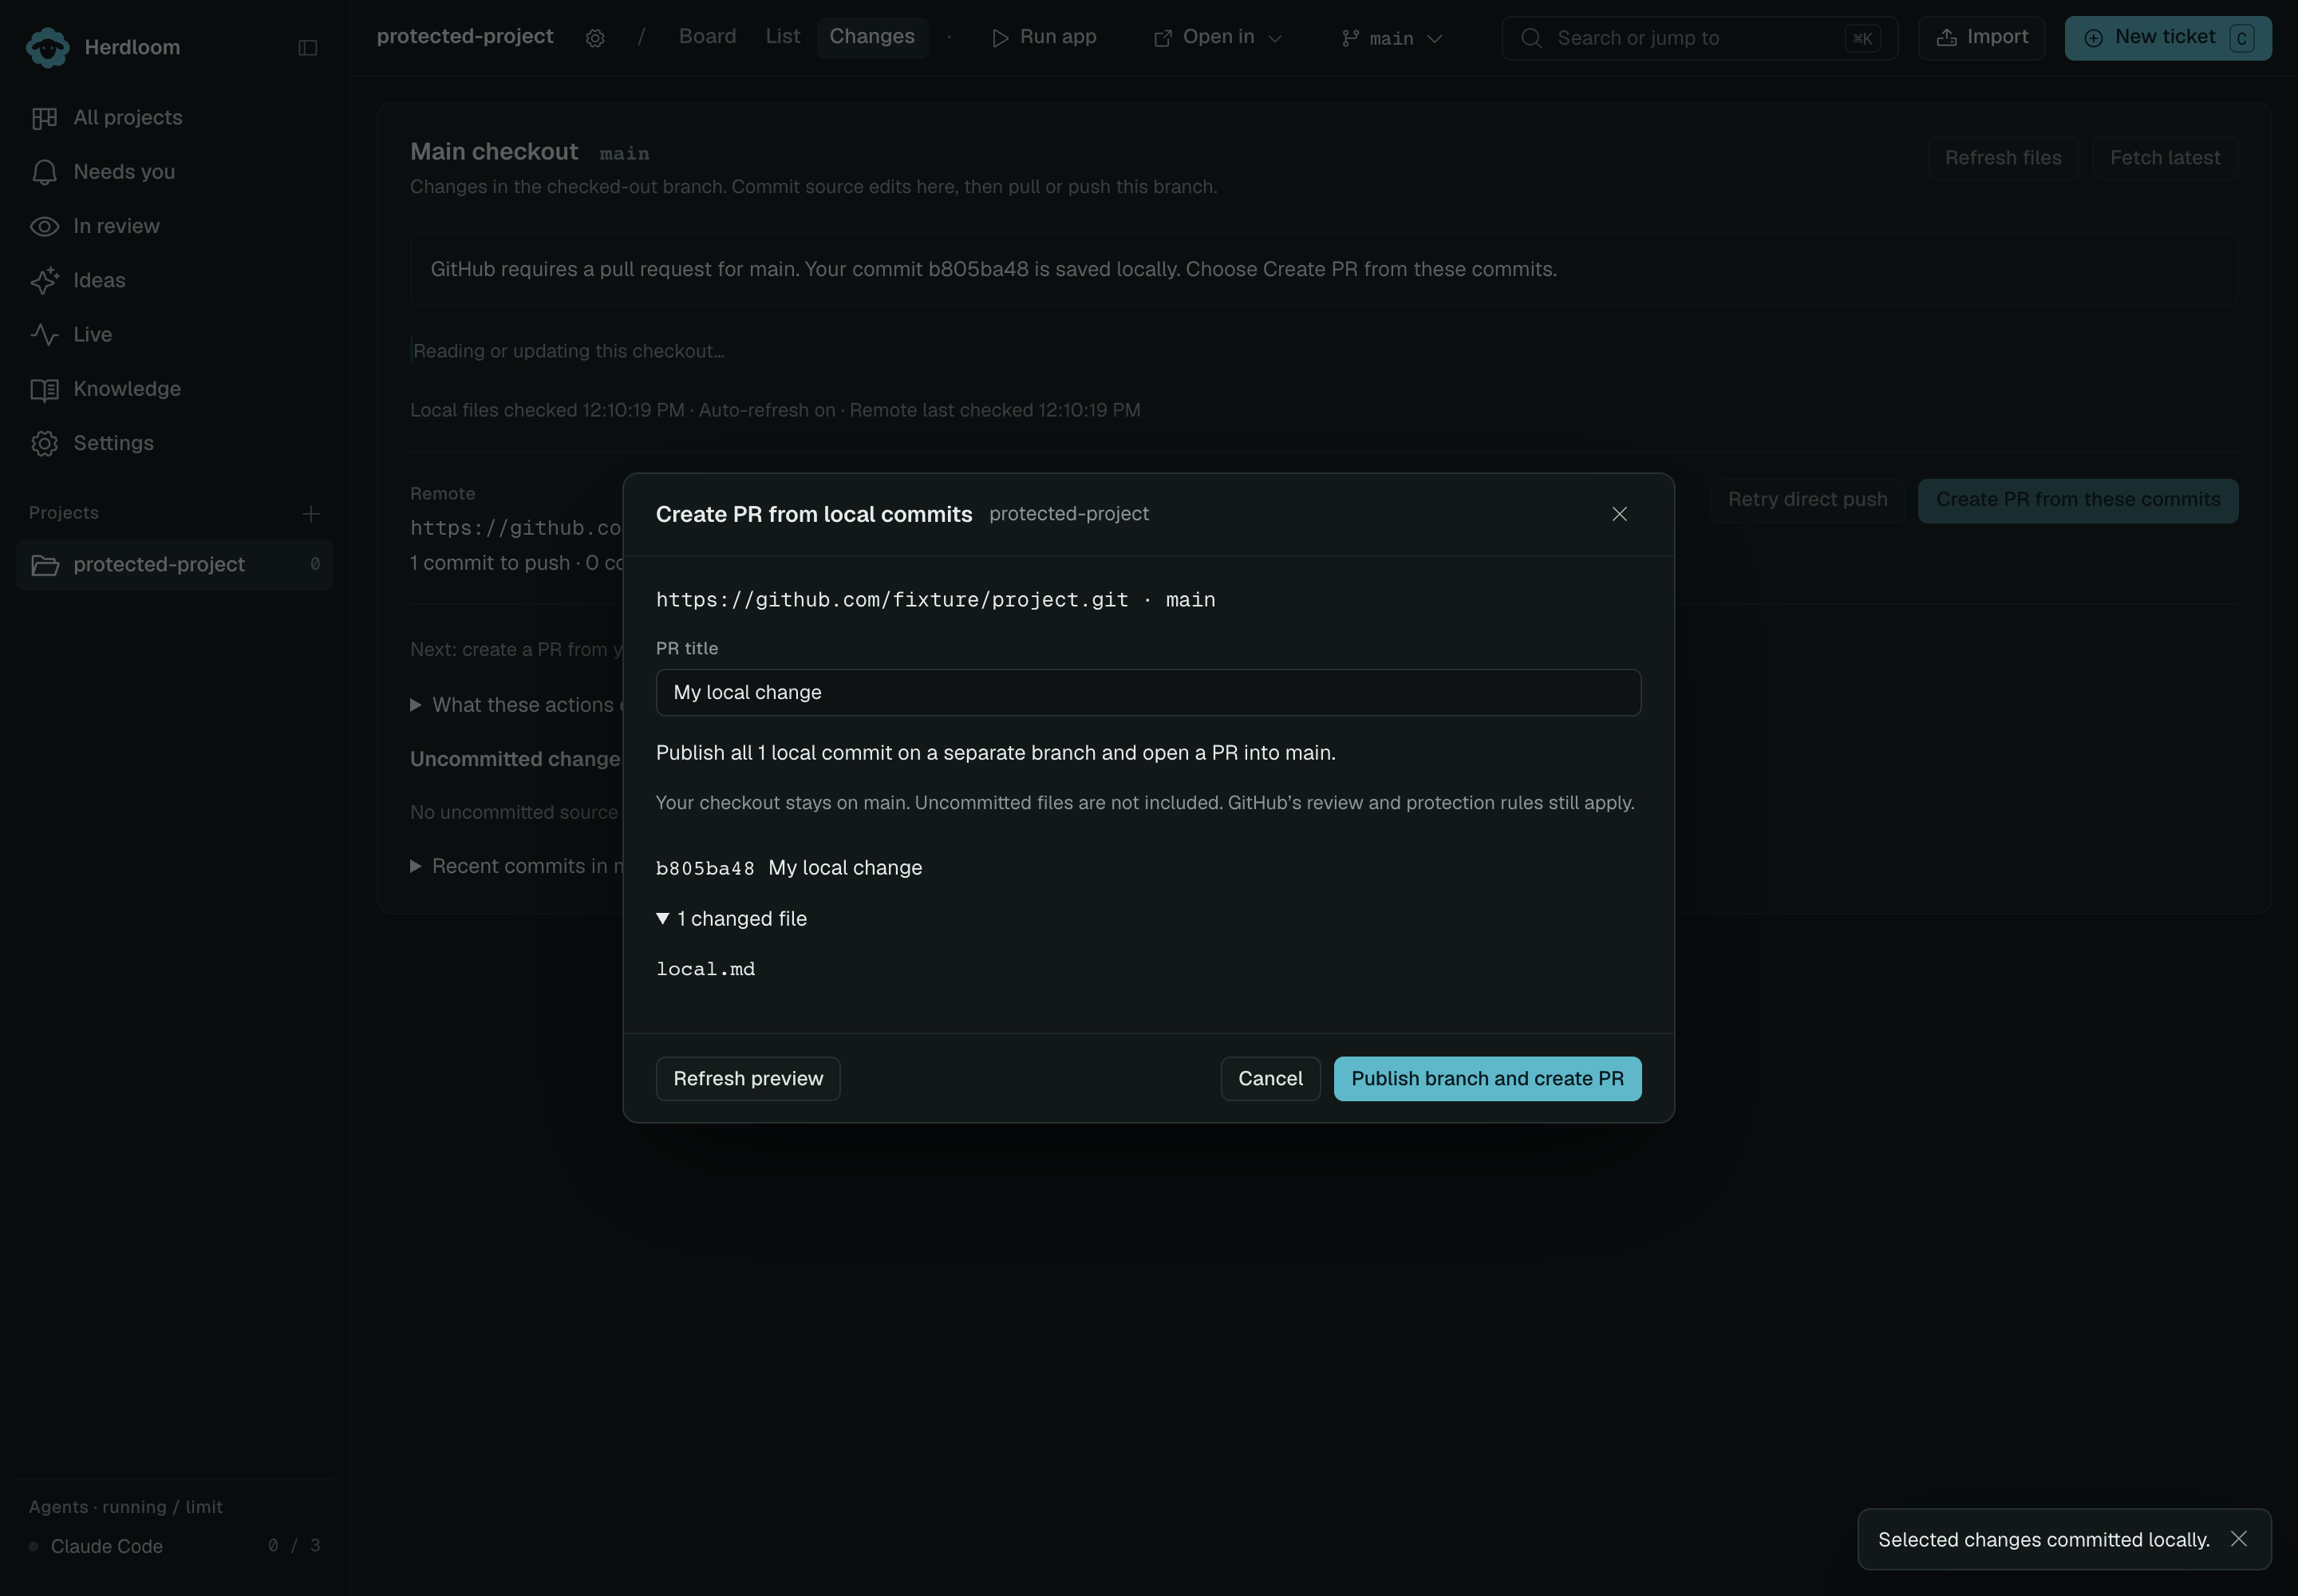Click Refresh preview button

tap(748, 1079)
